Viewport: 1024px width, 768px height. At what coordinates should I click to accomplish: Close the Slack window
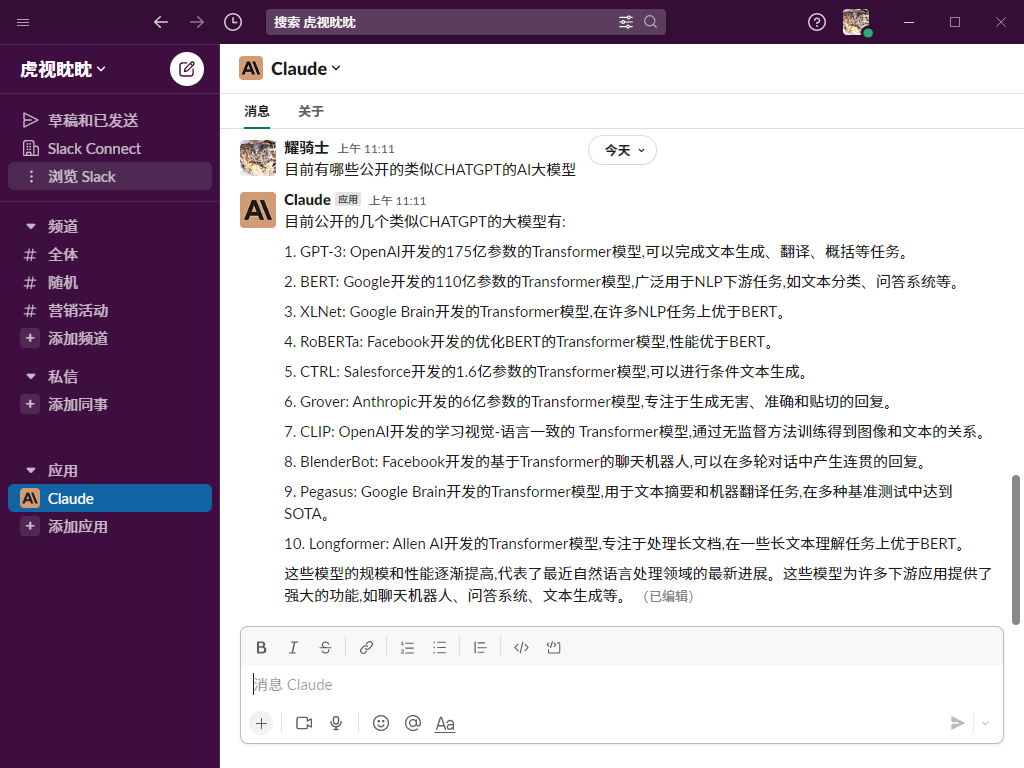coord(1000,22)
